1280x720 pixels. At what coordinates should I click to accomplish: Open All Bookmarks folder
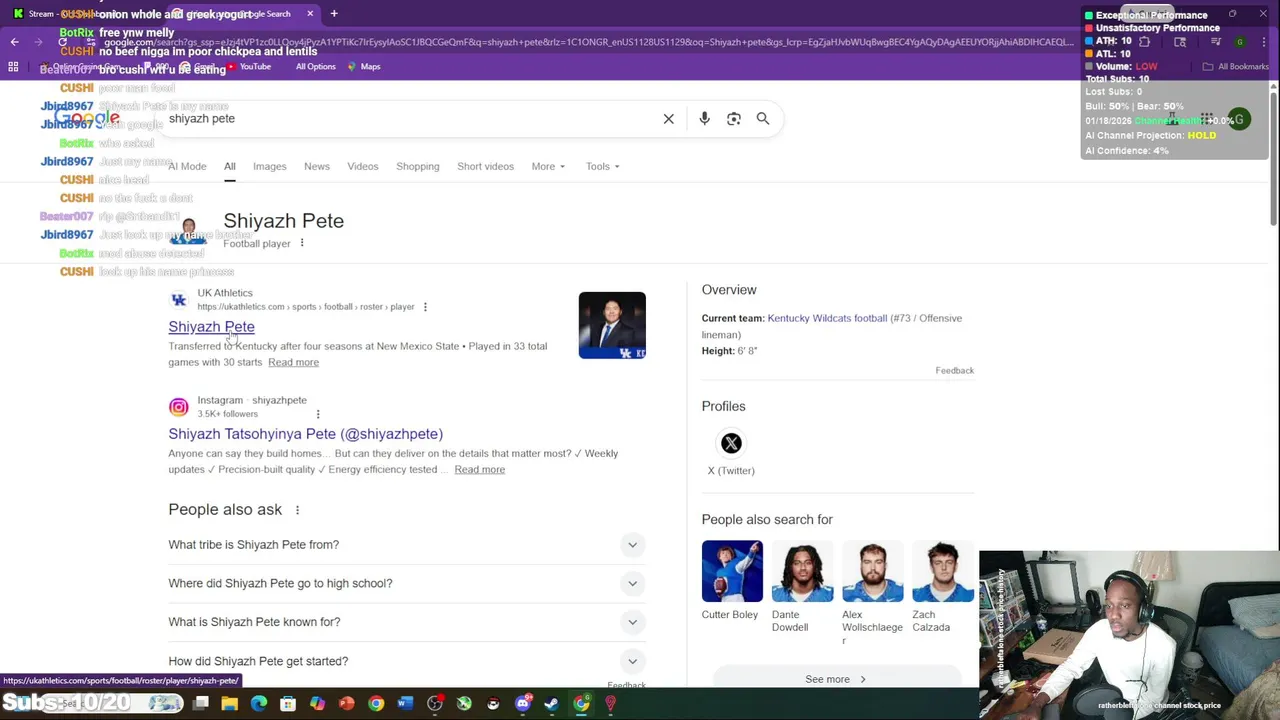coord(1236,67)
